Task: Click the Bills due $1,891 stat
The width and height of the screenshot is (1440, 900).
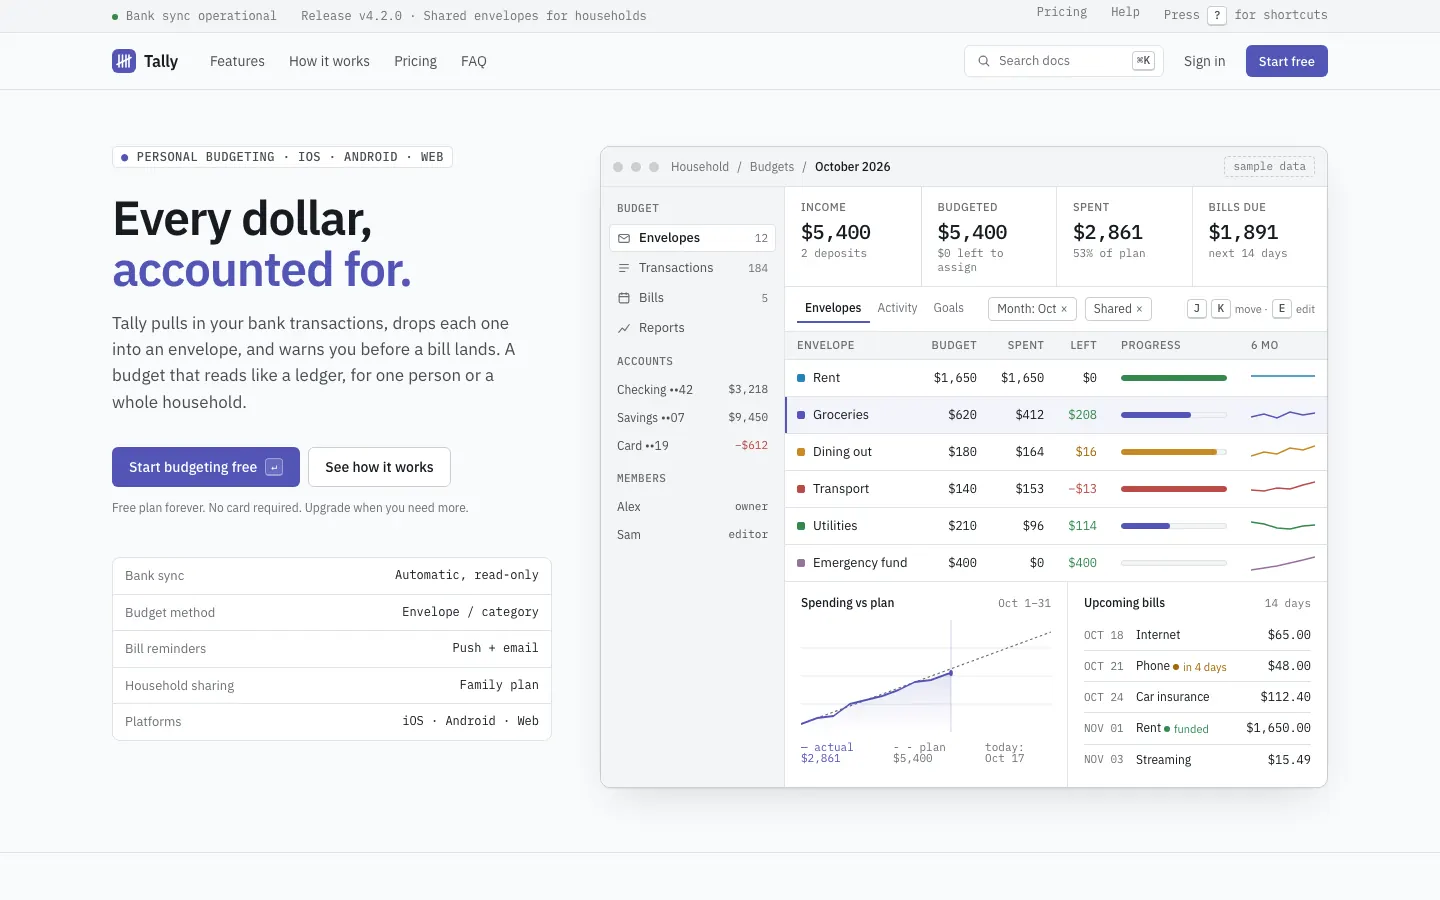Action: [1259, 236]
